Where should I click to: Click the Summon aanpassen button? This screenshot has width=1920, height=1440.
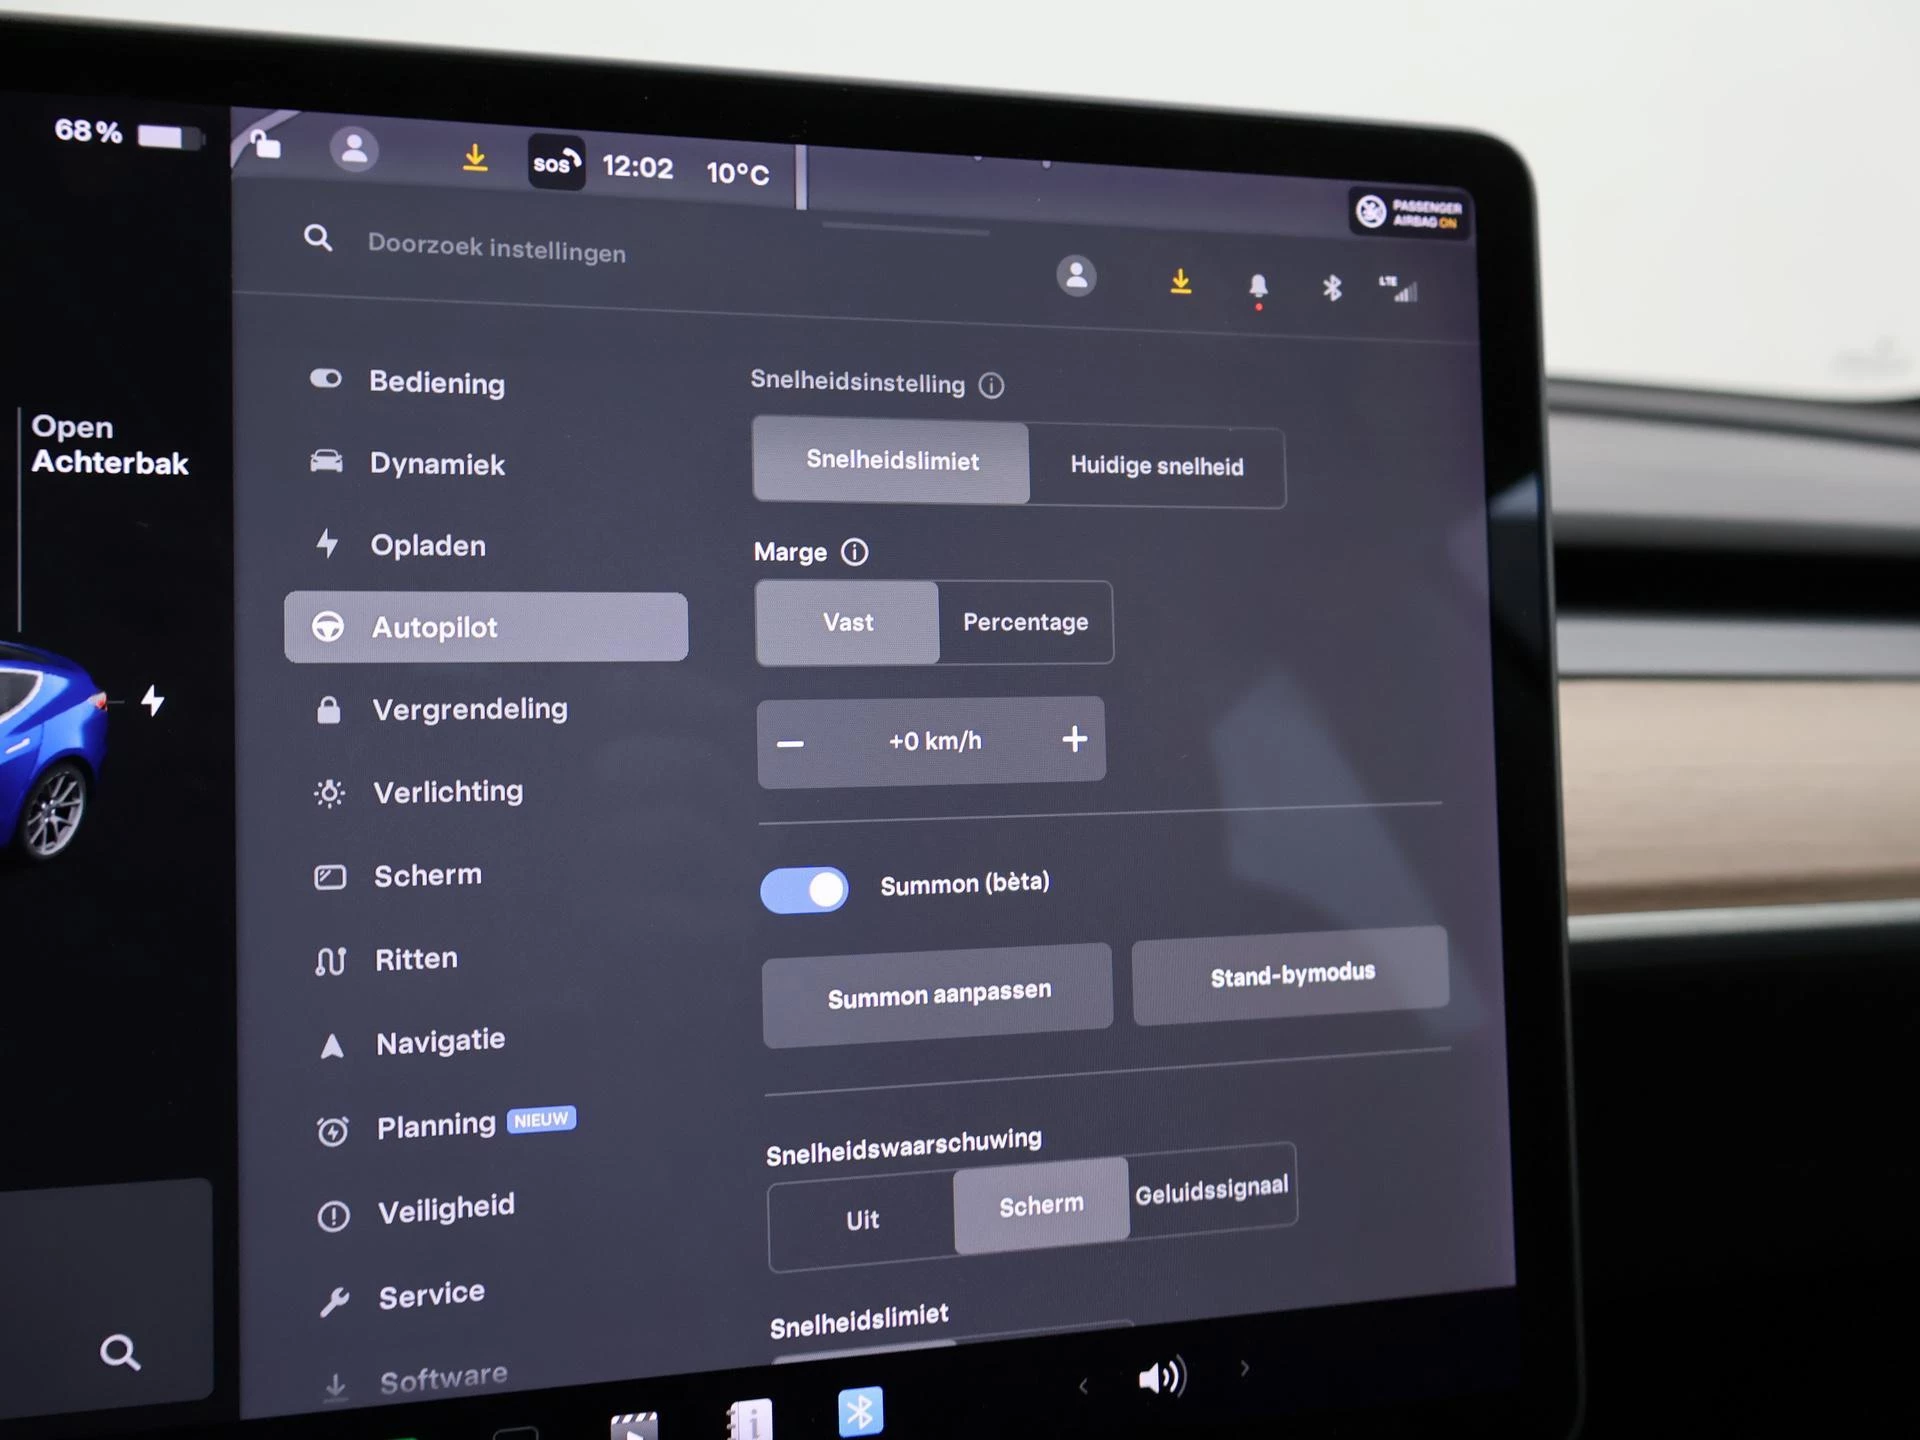tap(937, 989)
